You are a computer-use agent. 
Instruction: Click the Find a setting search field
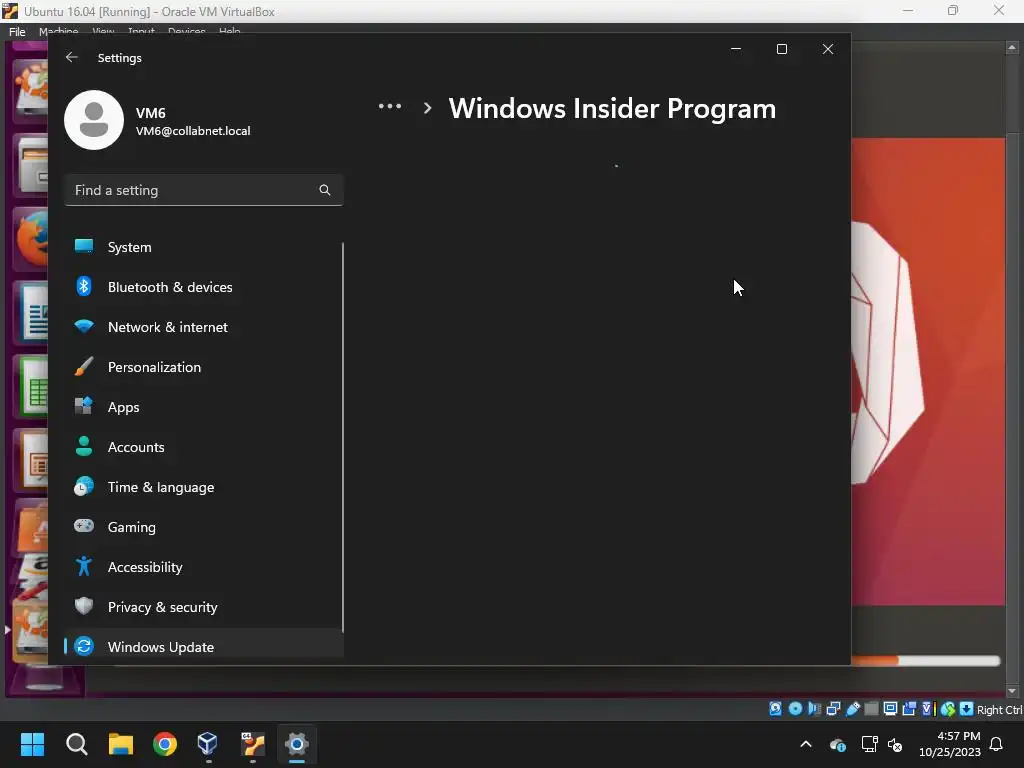click(x=204, y=190)
